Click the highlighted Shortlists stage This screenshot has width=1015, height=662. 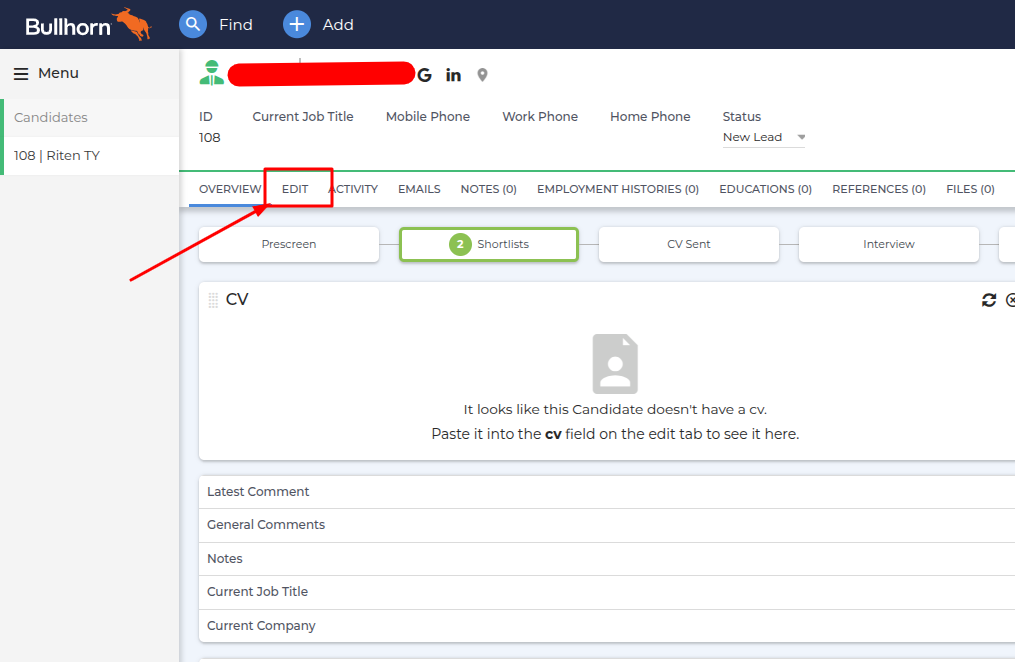click(488, 243)
